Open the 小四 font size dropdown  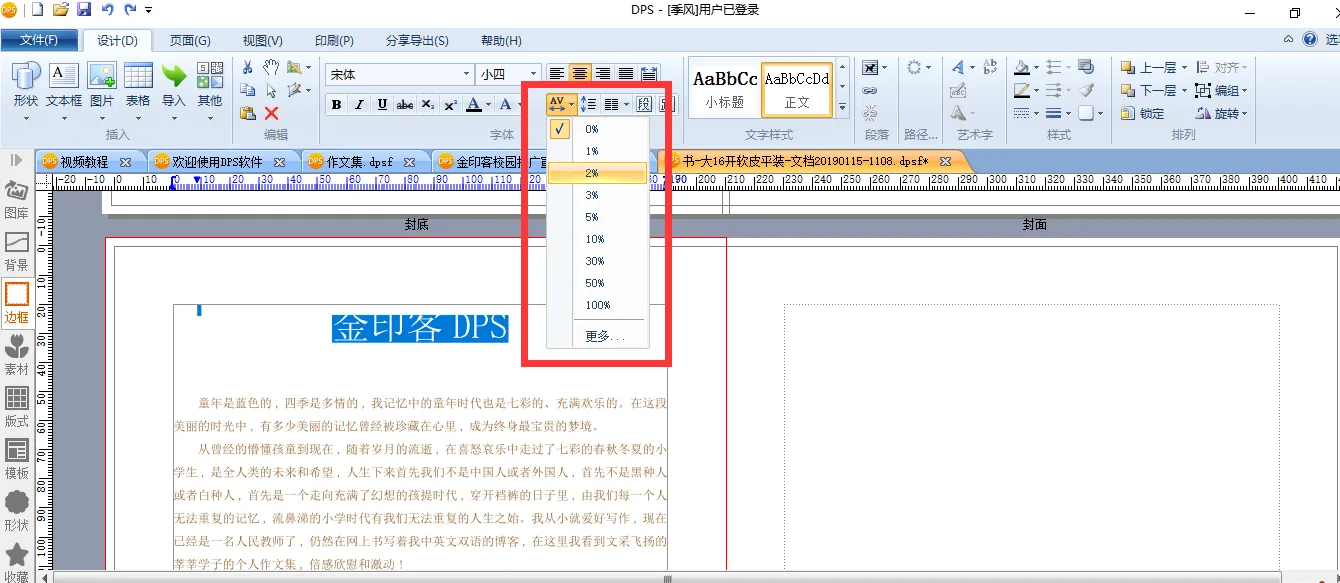coord(533,74)
